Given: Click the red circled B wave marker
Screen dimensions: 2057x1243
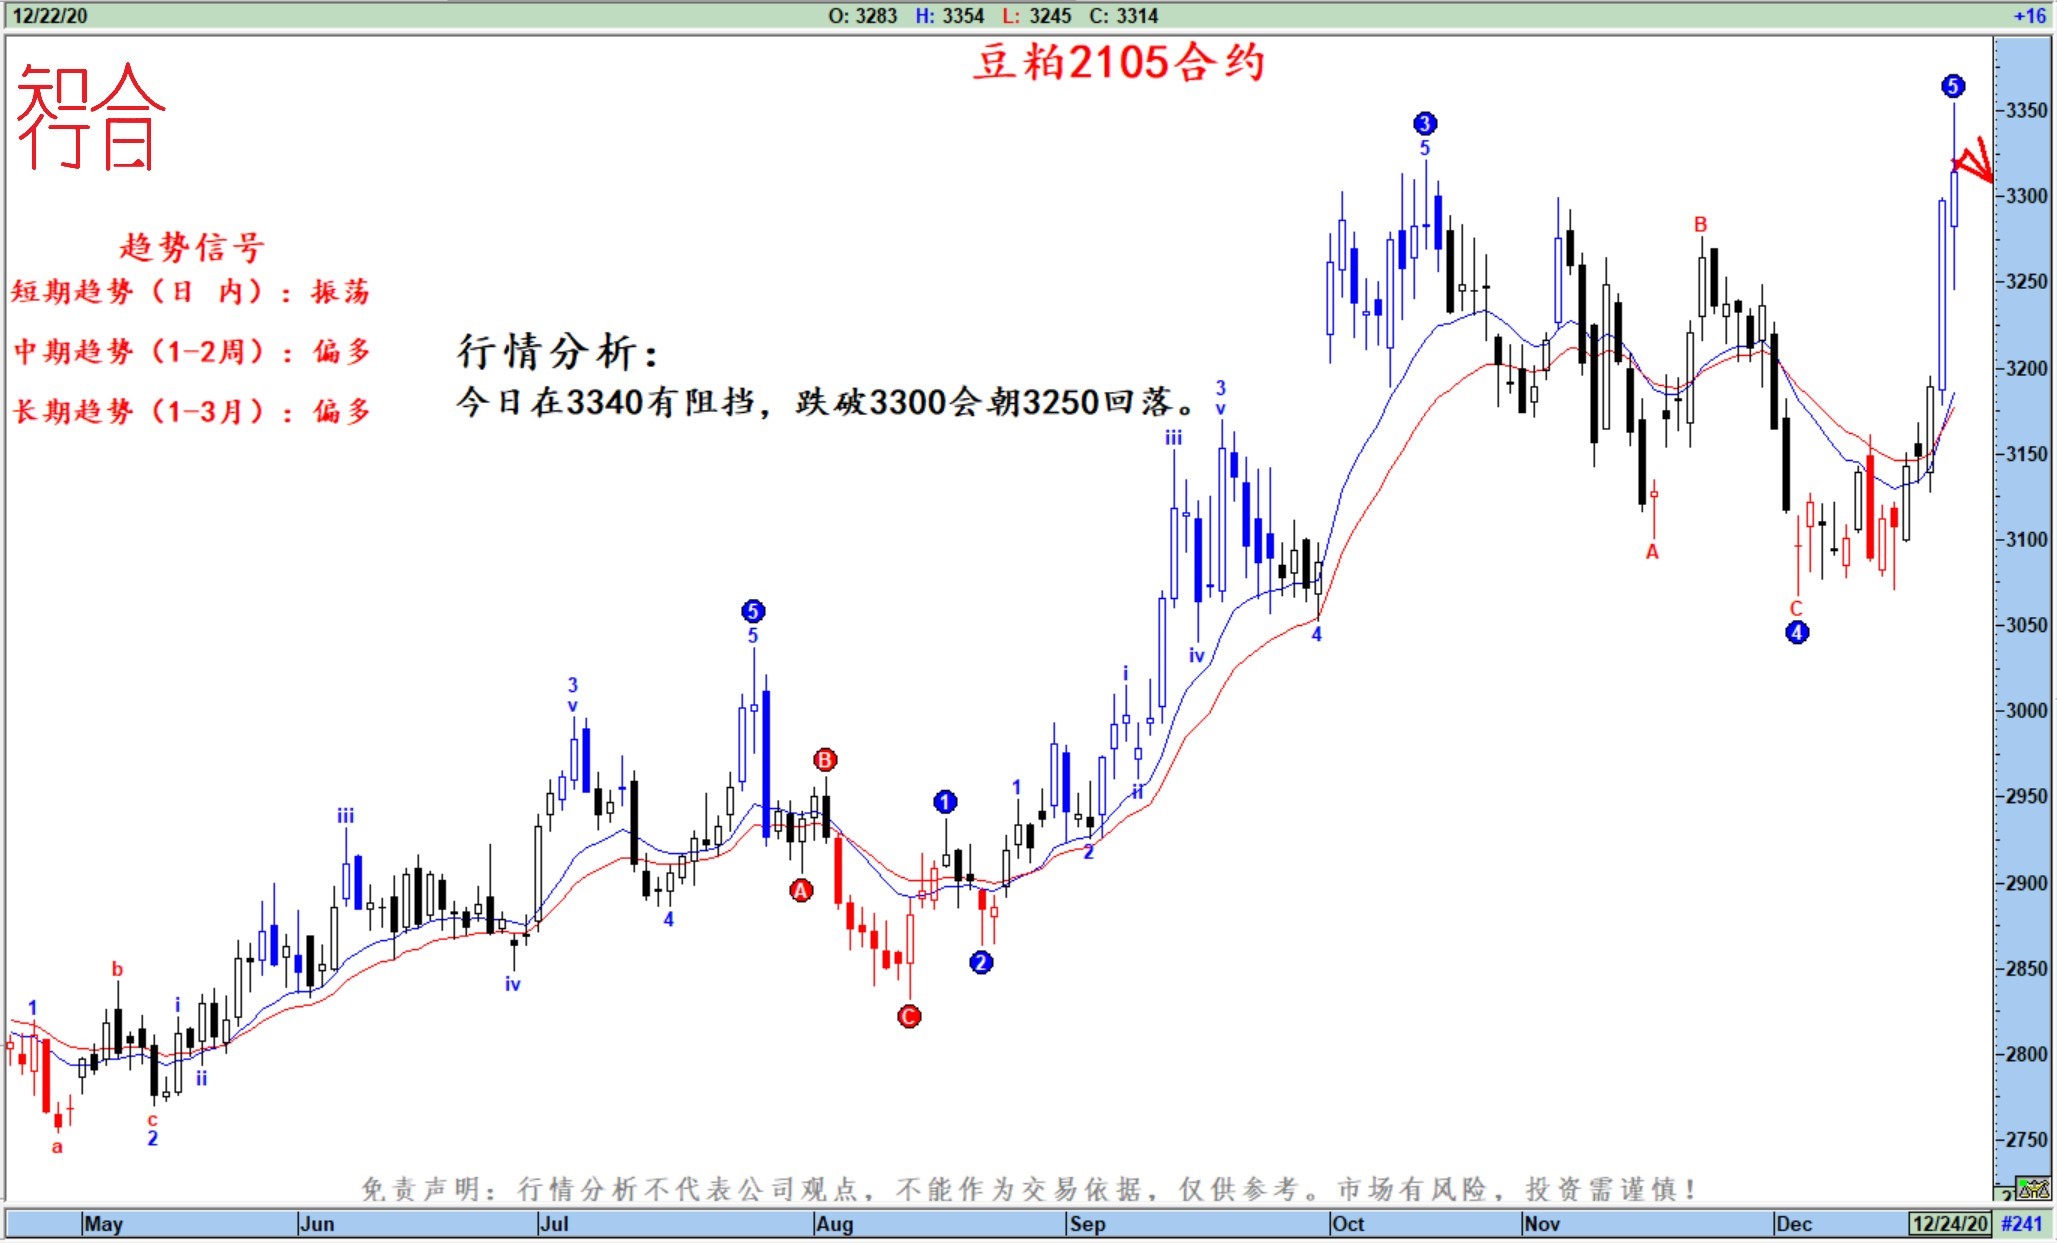Looking at the screenshot, I should click(824, 760).
